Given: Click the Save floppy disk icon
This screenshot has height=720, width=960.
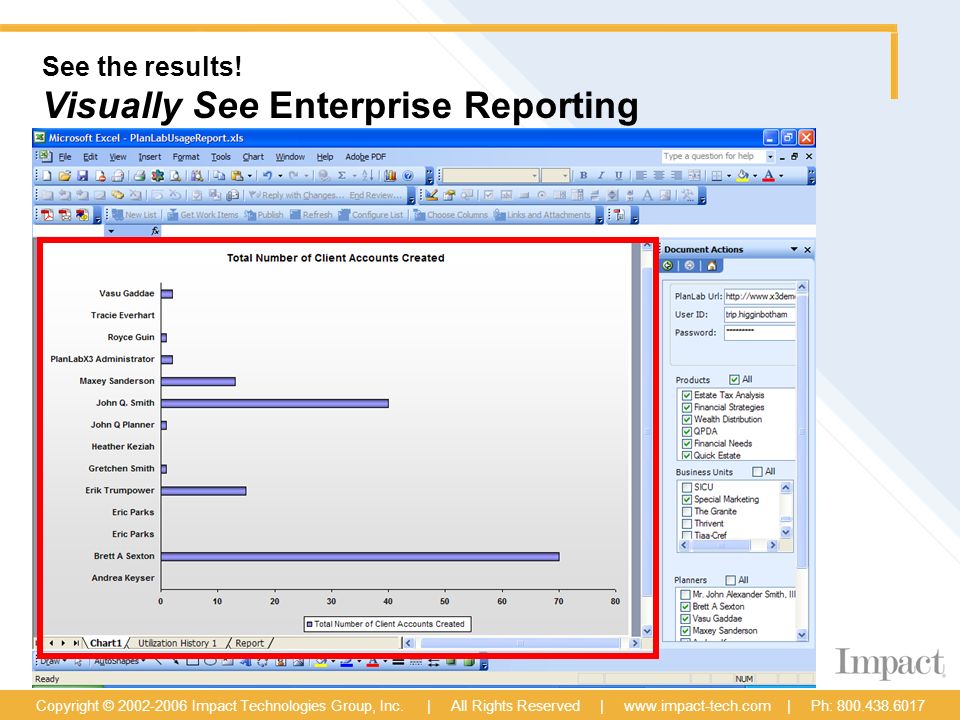Looking at the screenshot, I should click(x=82, y=176).
